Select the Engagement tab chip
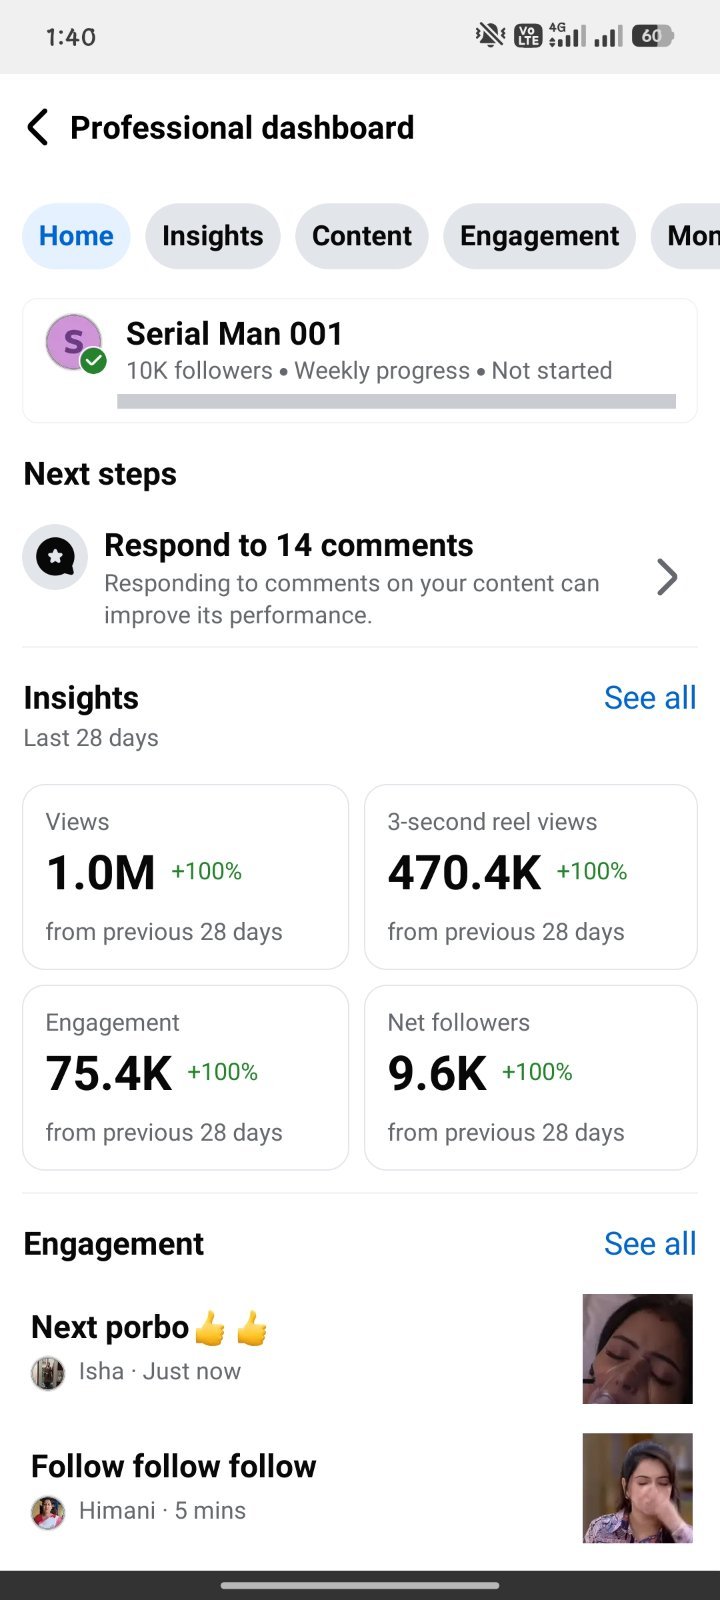 point(540,236)
